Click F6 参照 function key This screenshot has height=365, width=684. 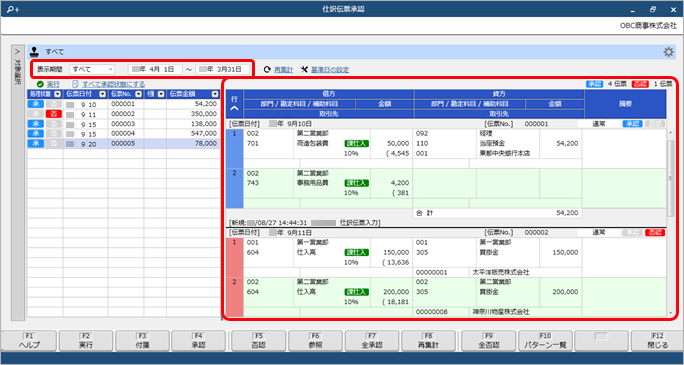[315, 341]
